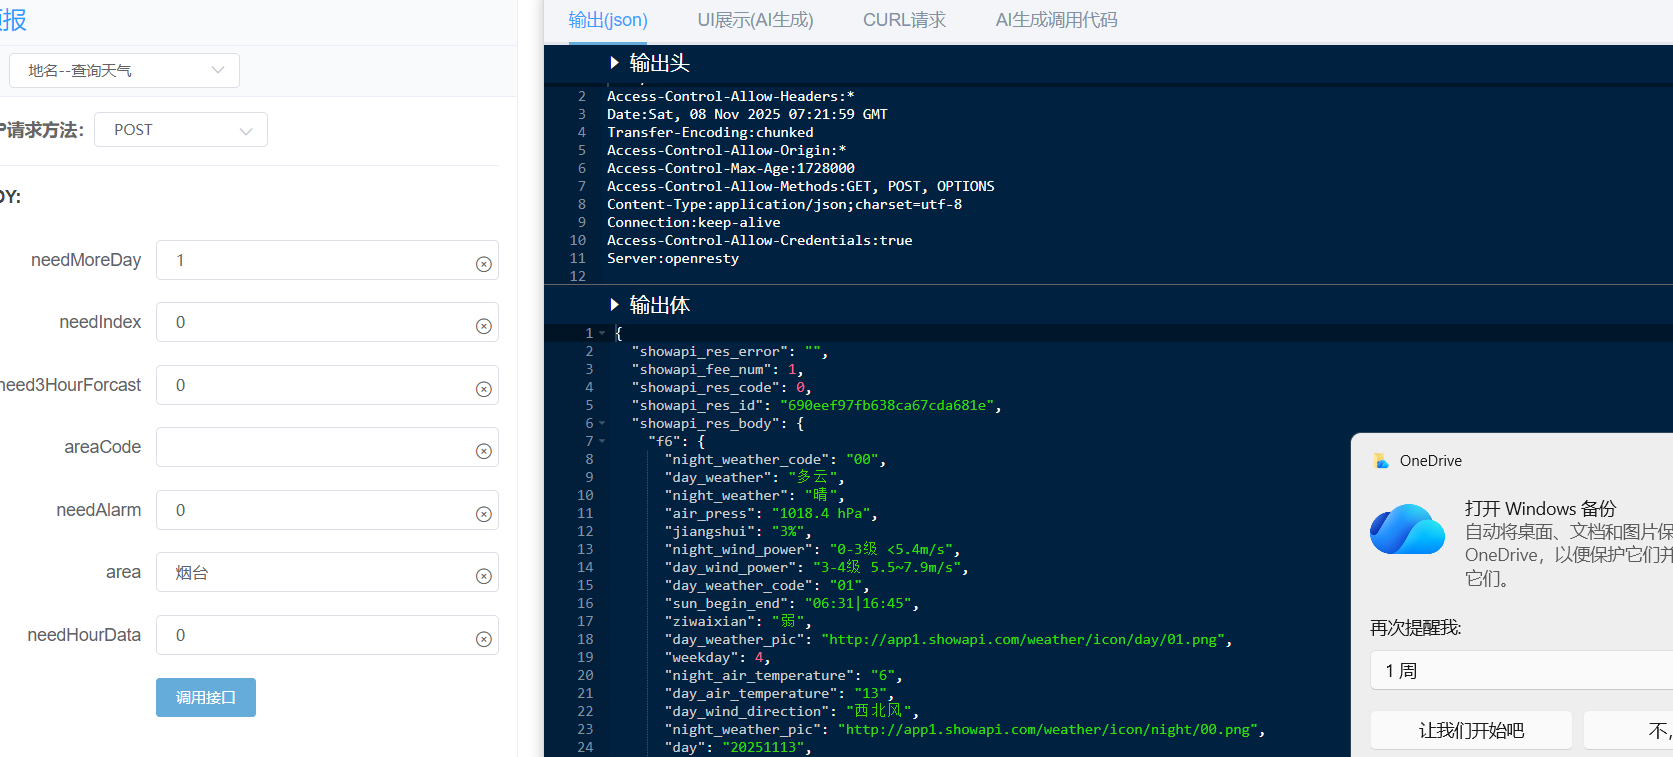1673x757 pixels.
Task: Click the night_weather_pic URL in the JSON
Action: [1048, 729]
